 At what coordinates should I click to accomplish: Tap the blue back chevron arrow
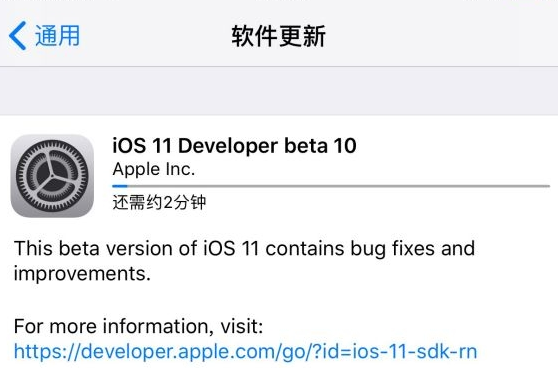point(17,35)
